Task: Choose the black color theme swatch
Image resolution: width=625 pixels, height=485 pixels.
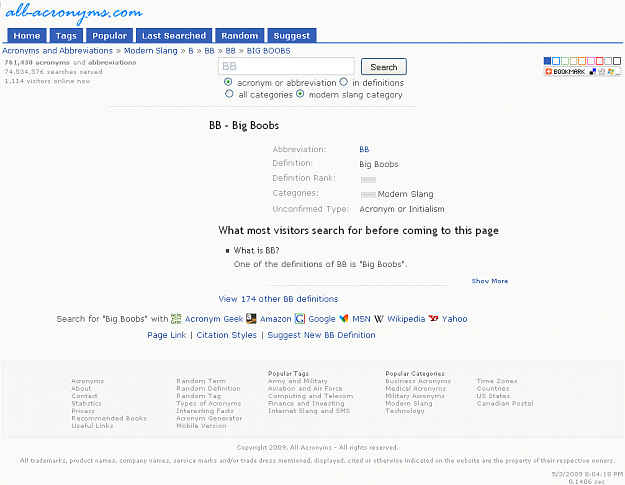Action: tap(617, 61)
